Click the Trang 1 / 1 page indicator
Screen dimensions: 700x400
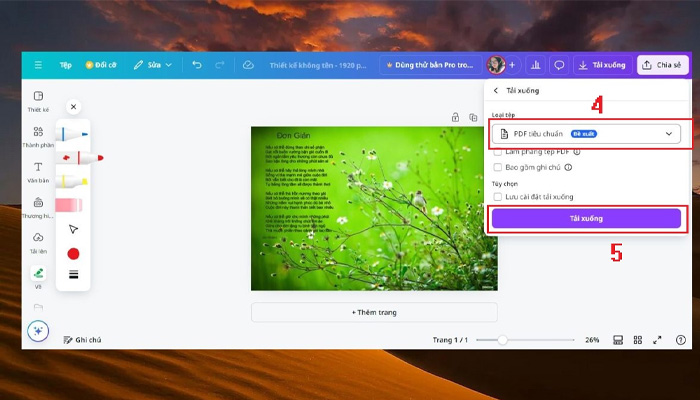tap(450, 340)
